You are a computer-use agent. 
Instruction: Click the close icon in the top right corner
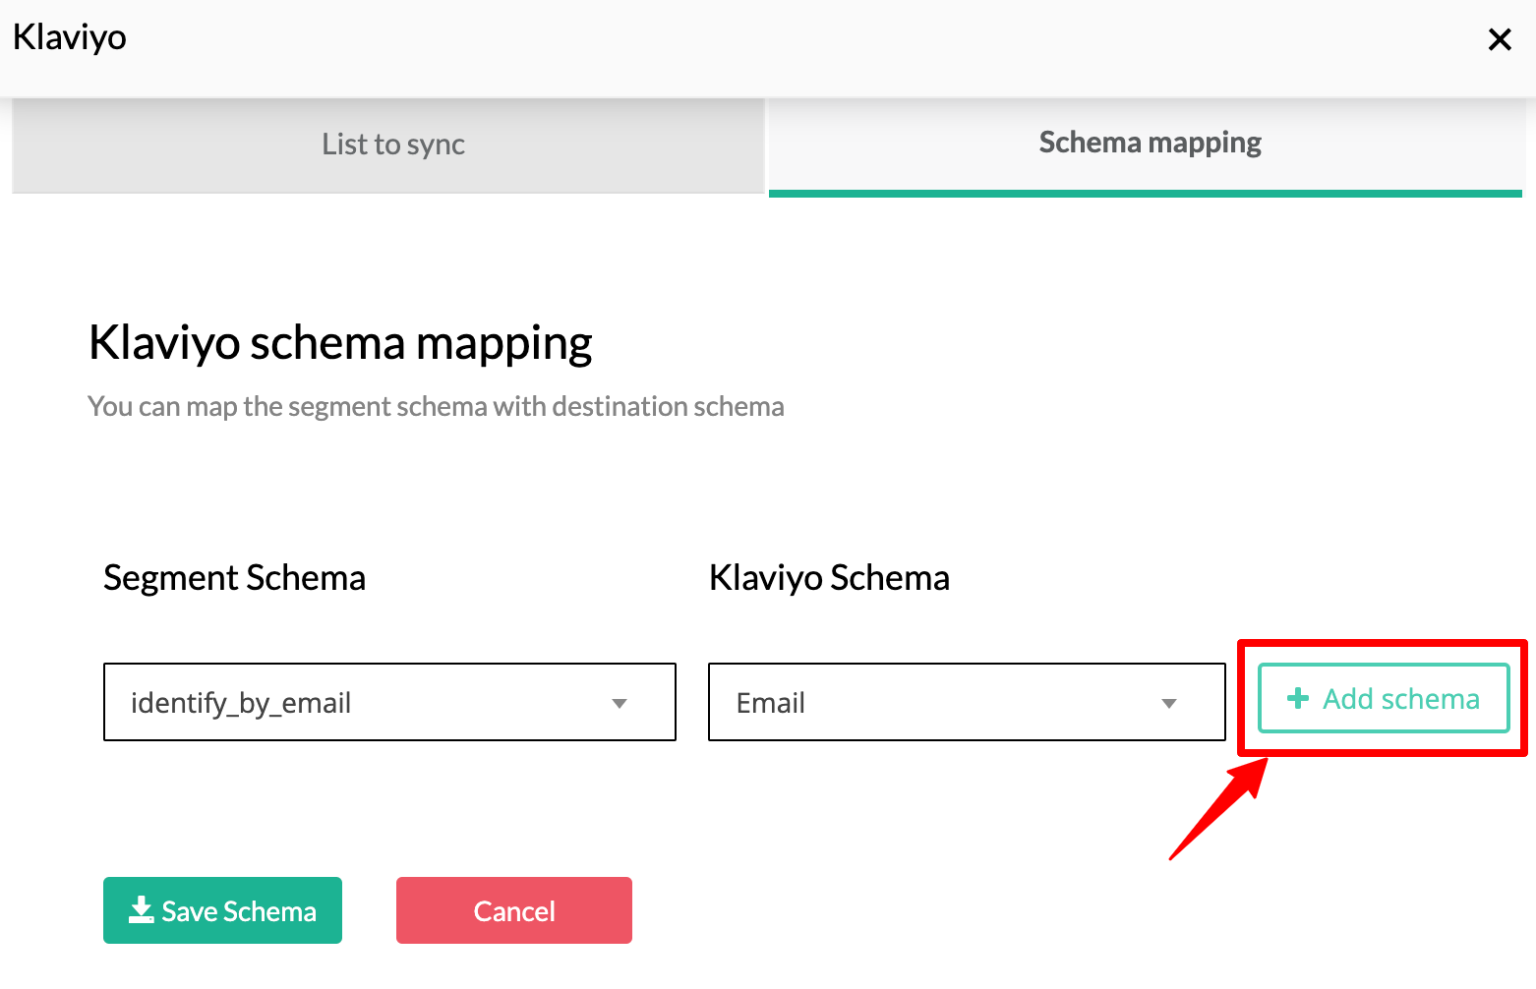tap(1500, 39)
